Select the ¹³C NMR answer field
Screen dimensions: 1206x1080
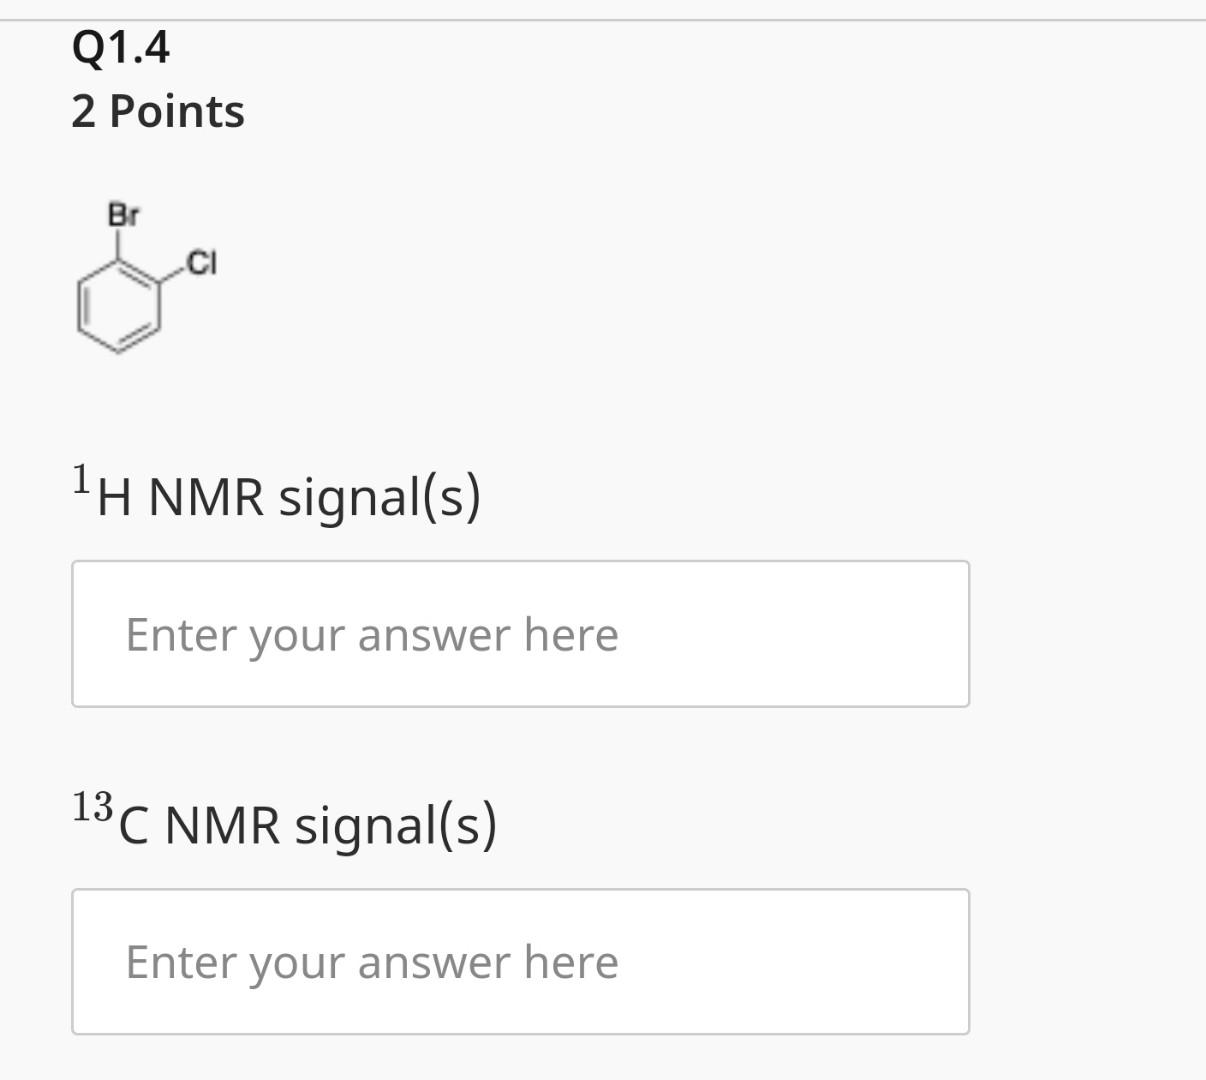(x=520, y=962)
